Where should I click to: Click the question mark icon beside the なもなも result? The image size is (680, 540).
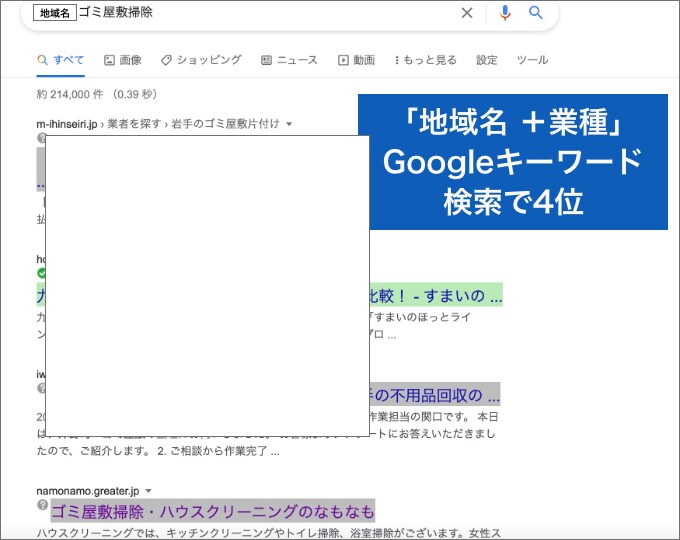[x=42, y=505]
